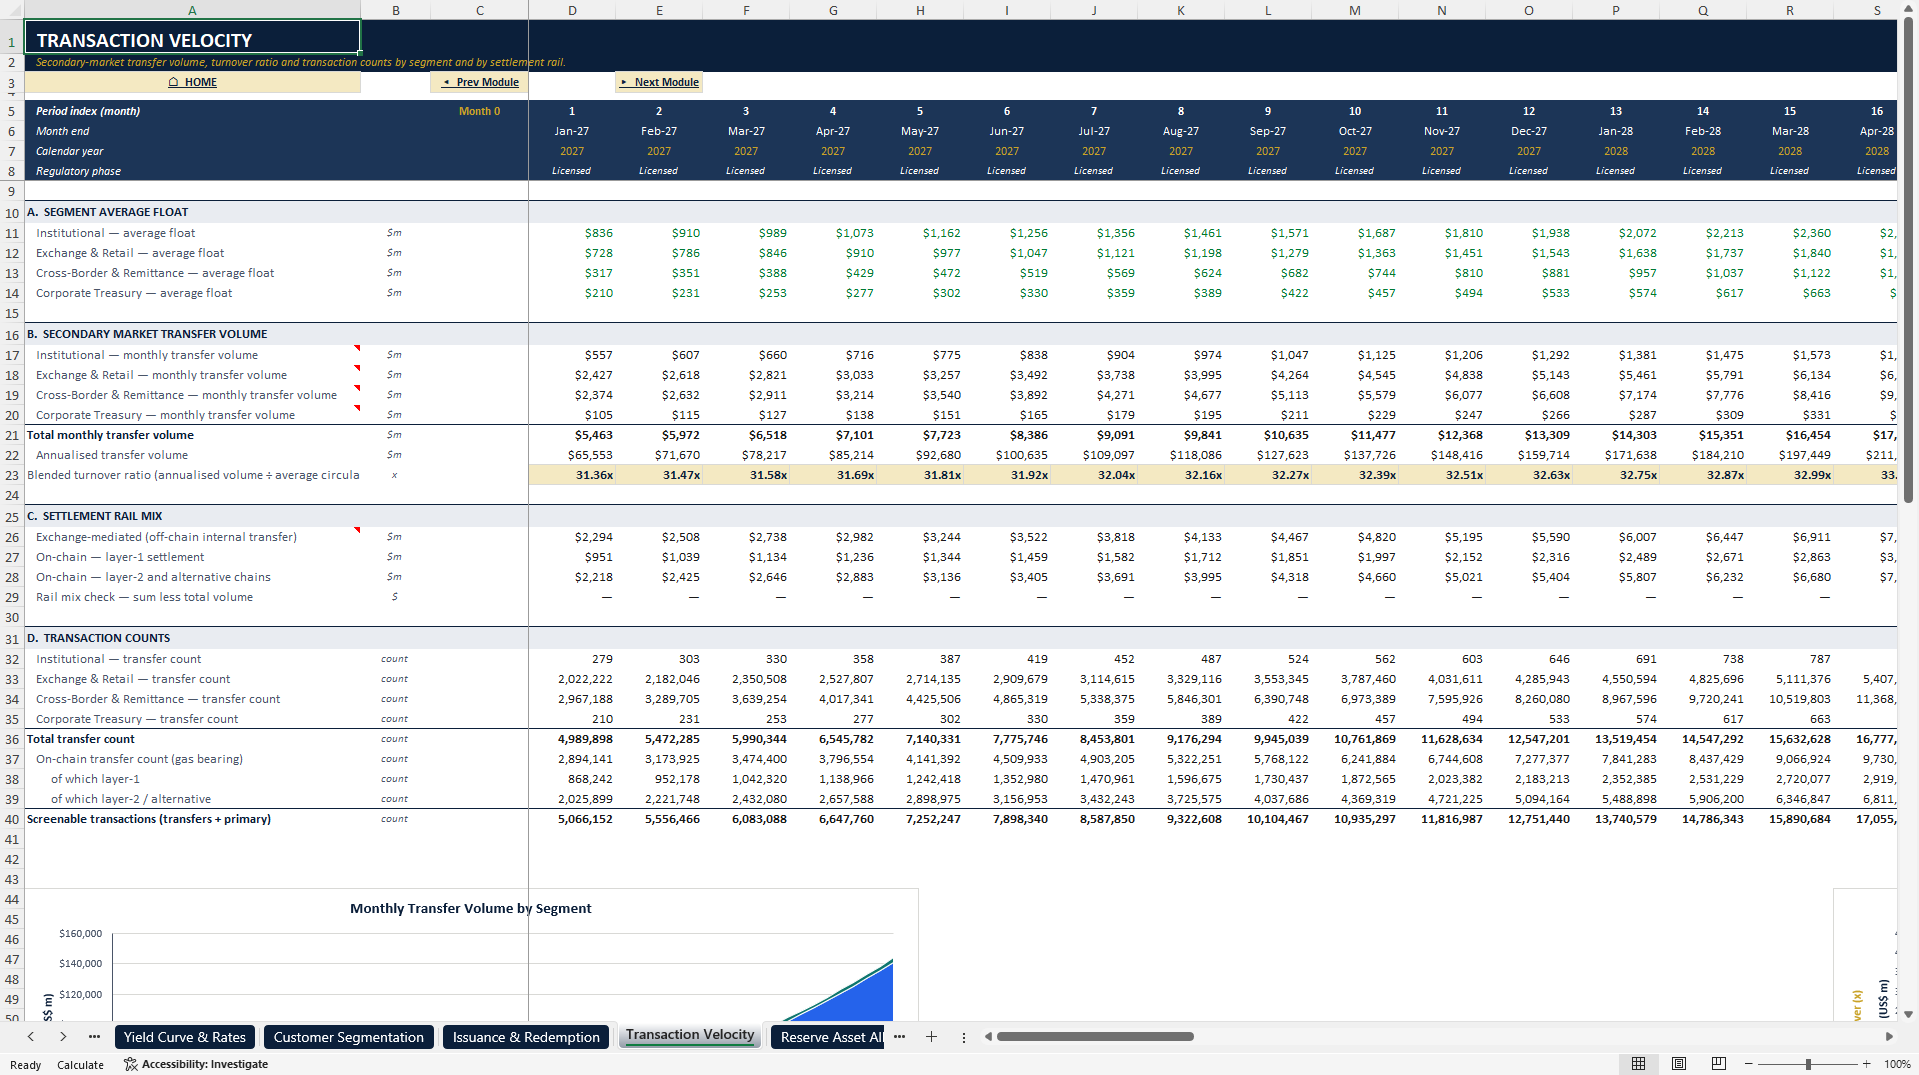
Task: Go to previous sheet tab arrow
Action: (x=31, y=1037)
